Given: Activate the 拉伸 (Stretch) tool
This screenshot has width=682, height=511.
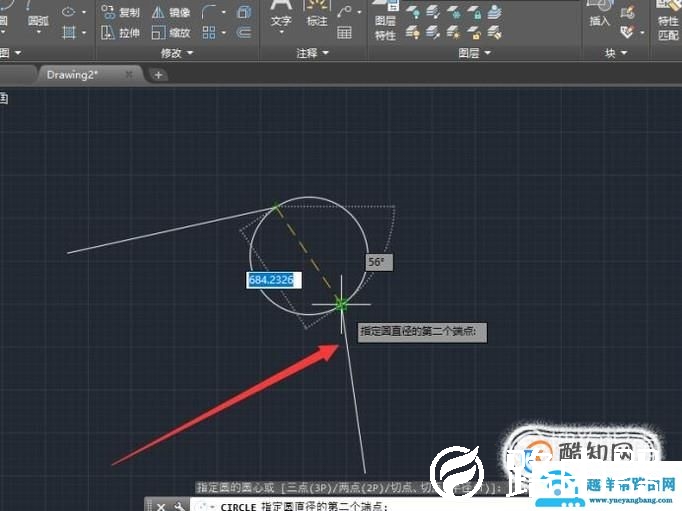Looking at the screenshot, I should pos(121,33).
